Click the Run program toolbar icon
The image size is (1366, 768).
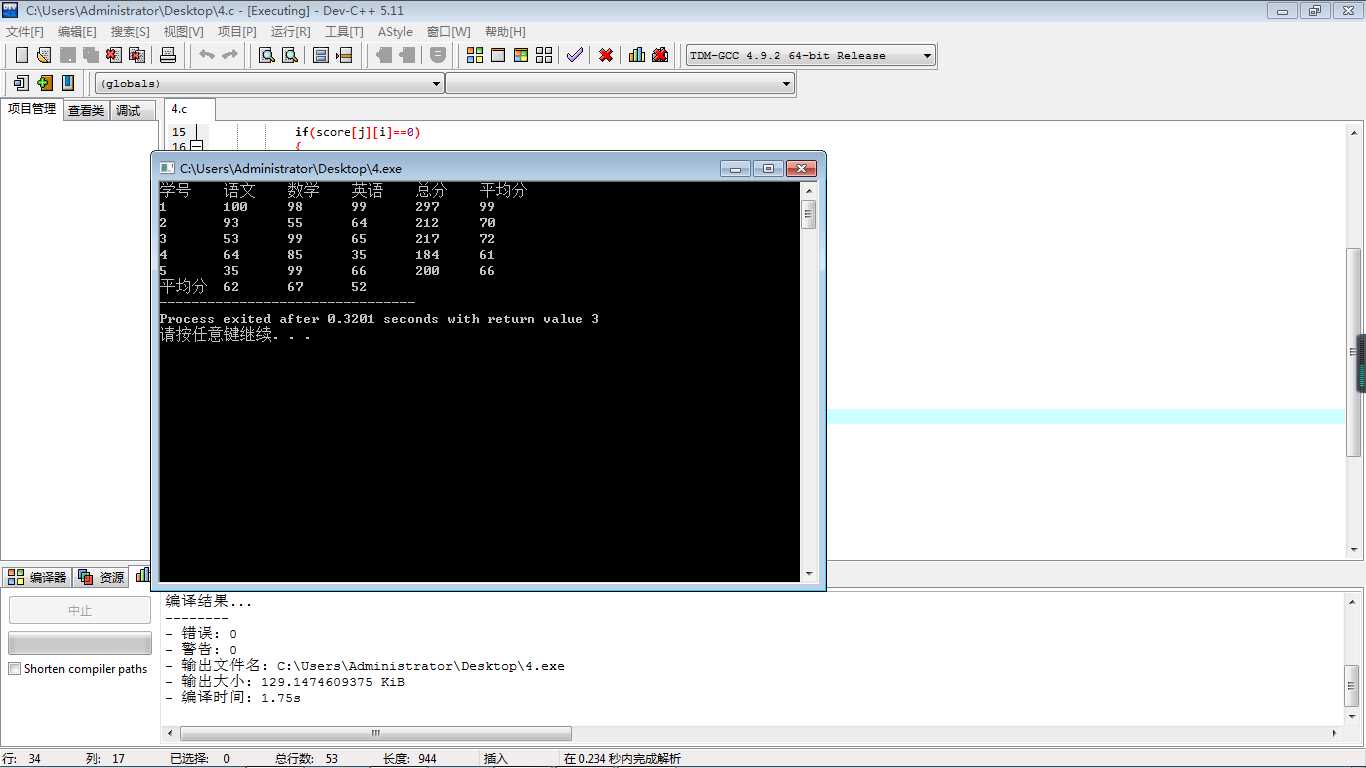[498, 55]
